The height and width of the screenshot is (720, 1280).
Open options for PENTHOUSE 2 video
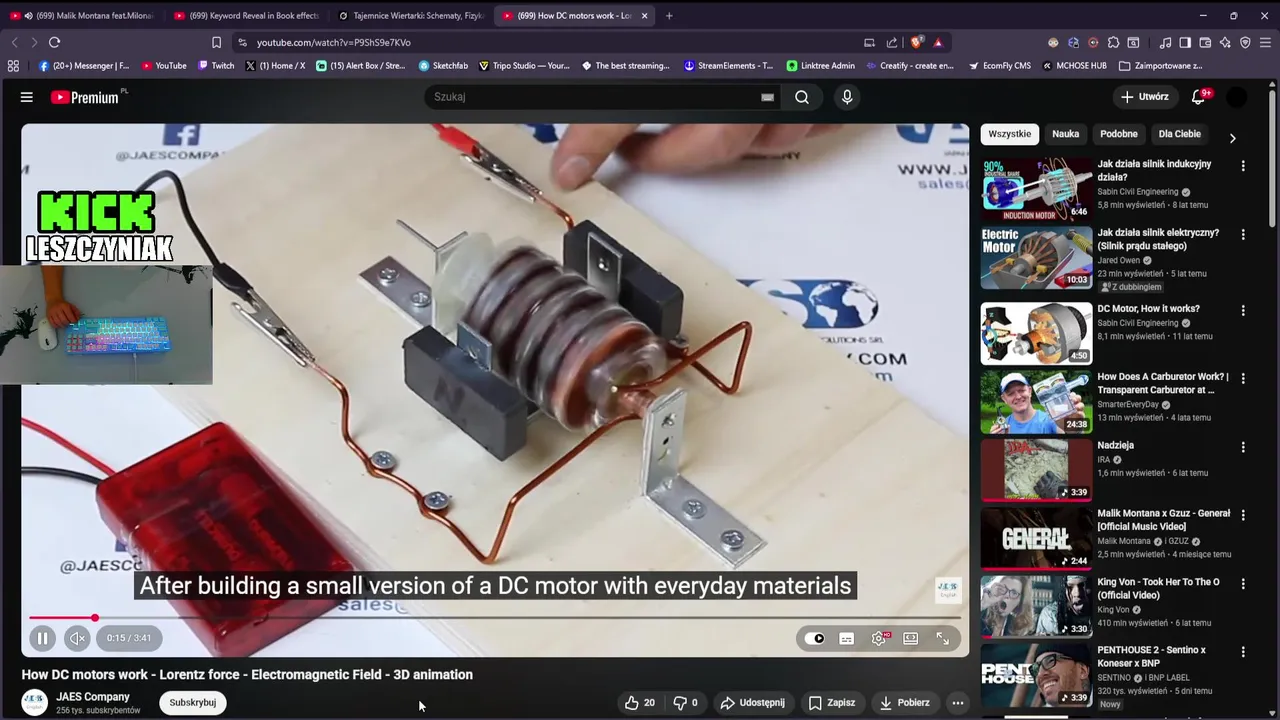pyautogui.click(x=1243, y=652)
